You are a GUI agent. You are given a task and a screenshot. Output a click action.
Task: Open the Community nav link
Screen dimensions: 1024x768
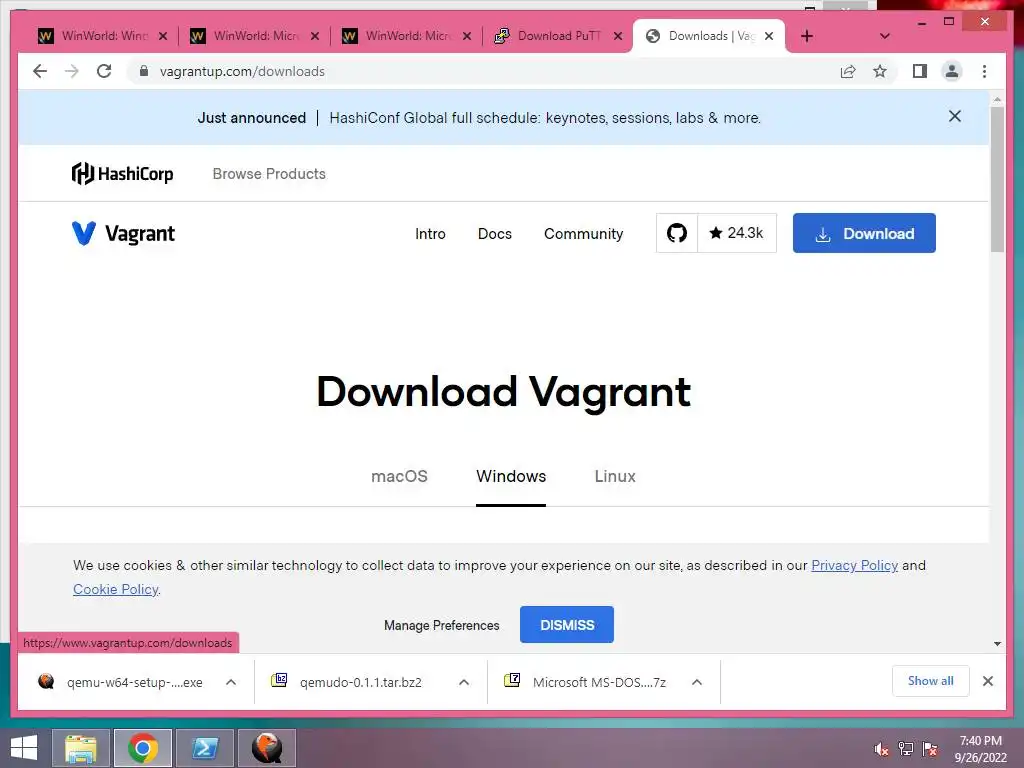583,234
